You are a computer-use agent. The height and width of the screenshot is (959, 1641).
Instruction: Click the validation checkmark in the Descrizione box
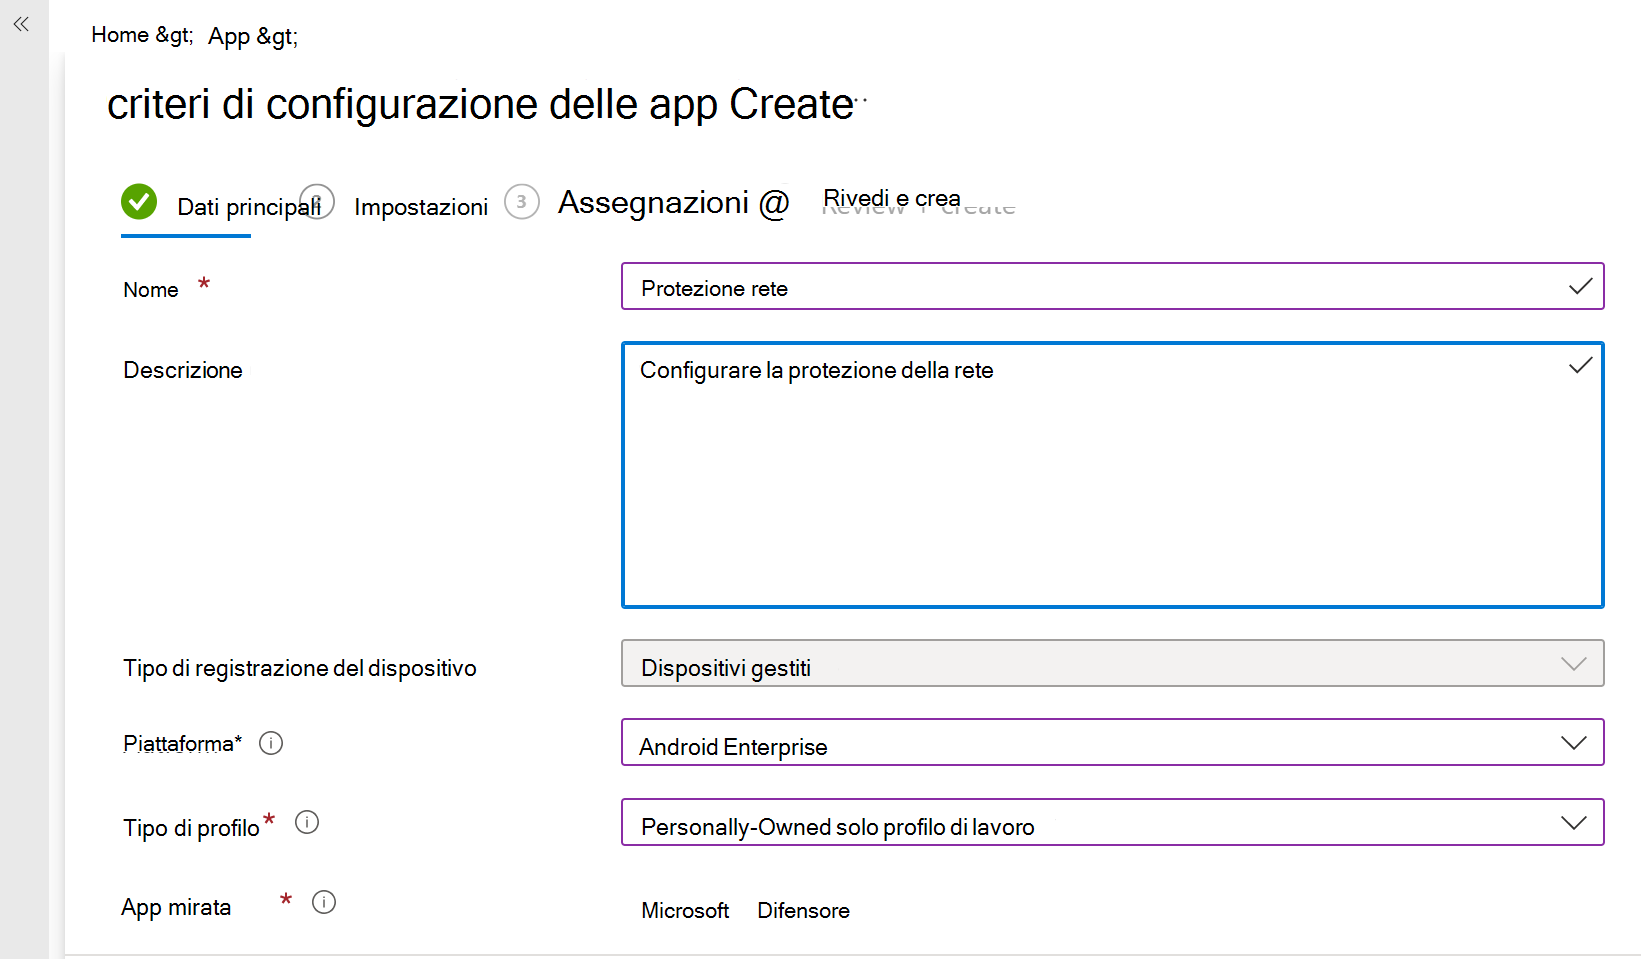click(1580, 365)
